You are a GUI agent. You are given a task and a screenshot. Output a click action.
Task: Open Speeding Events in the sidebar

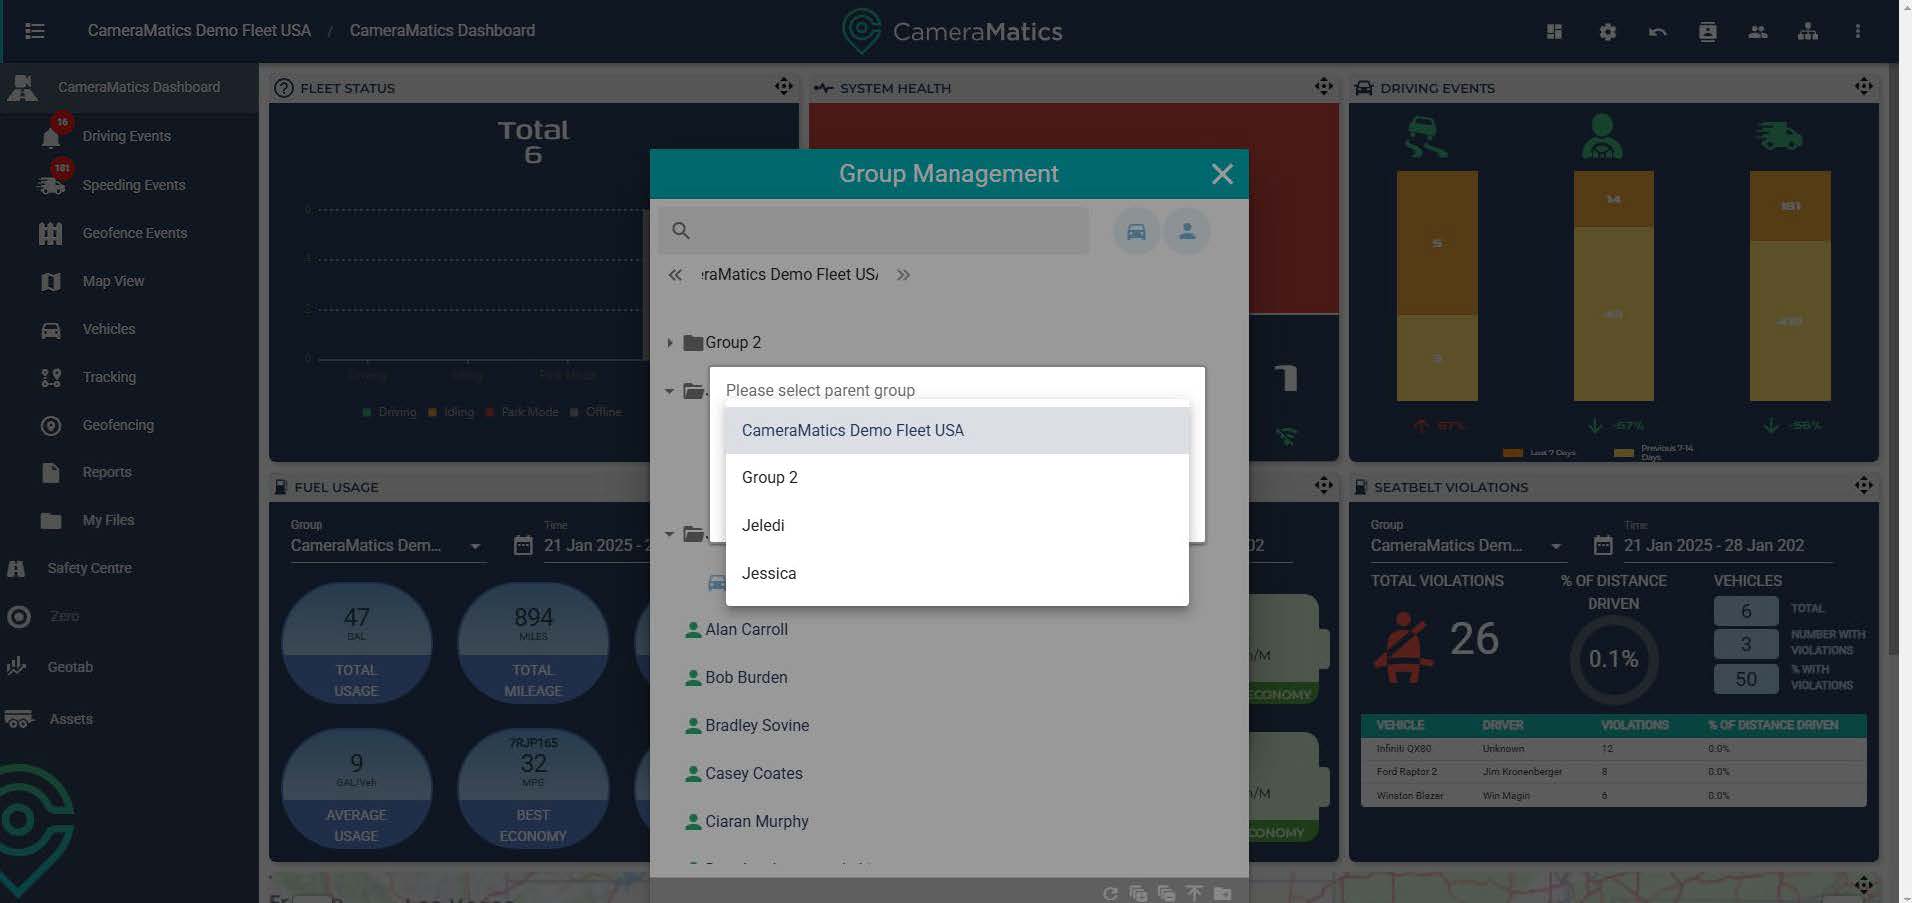[133, 185]
